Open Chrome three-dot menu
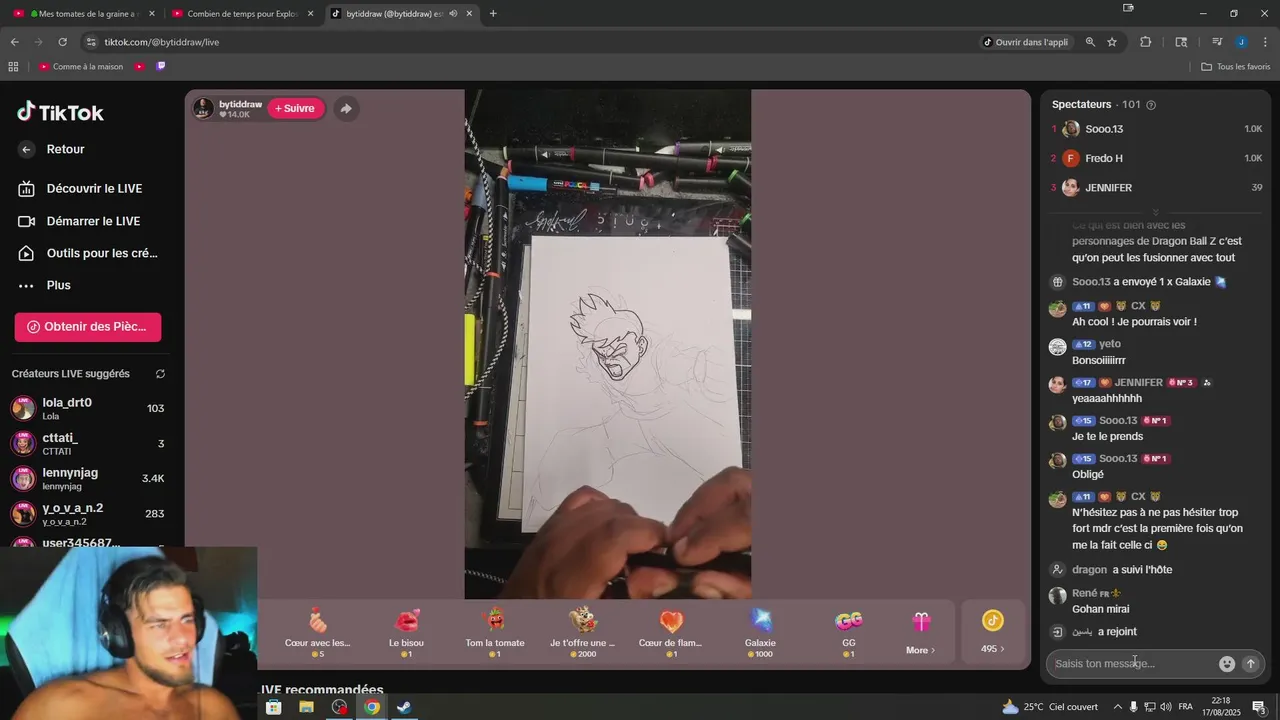This screenshot has width=1280, height=720. coord(1265,42)
